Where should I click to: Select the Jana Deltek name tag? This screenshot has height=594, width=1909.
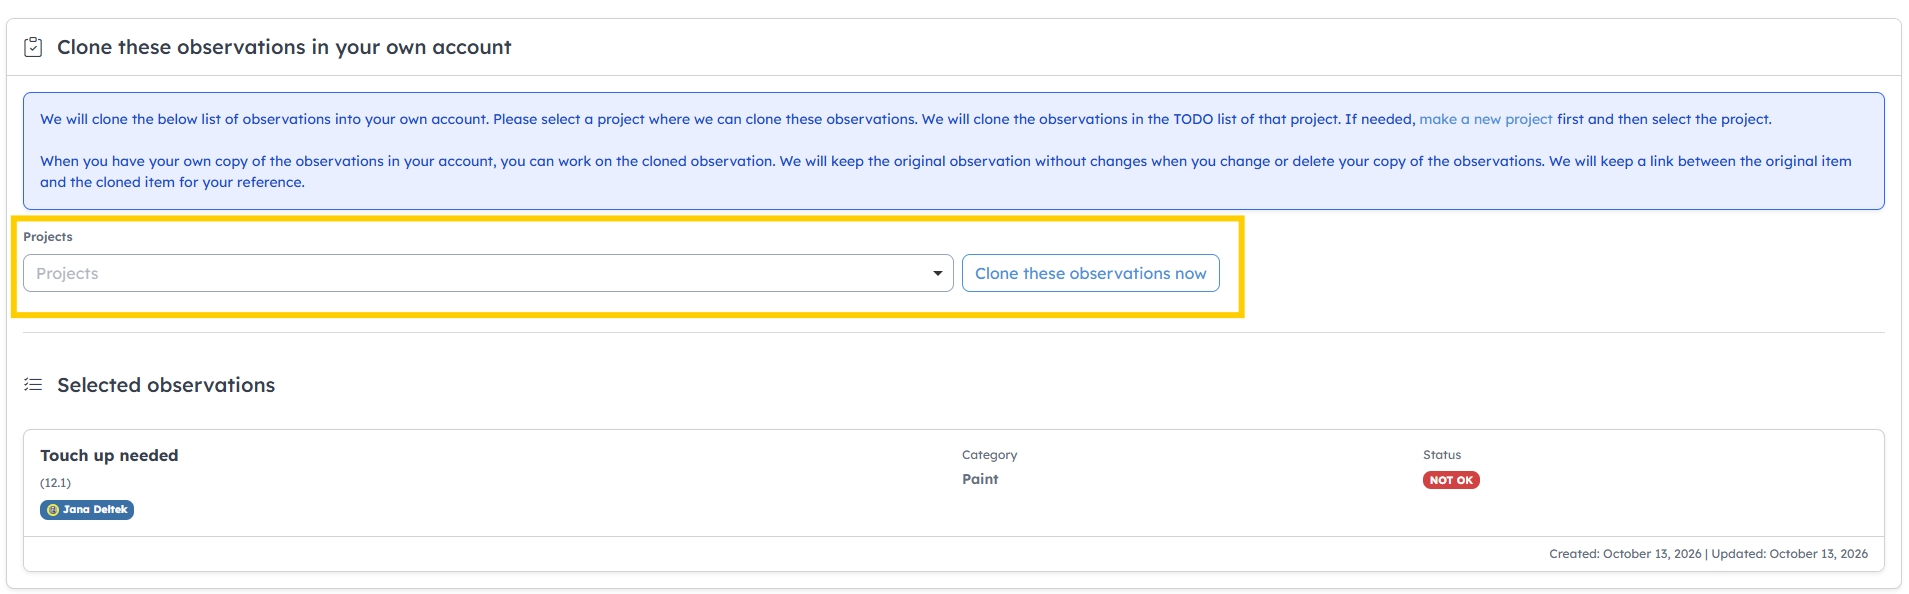87,510
